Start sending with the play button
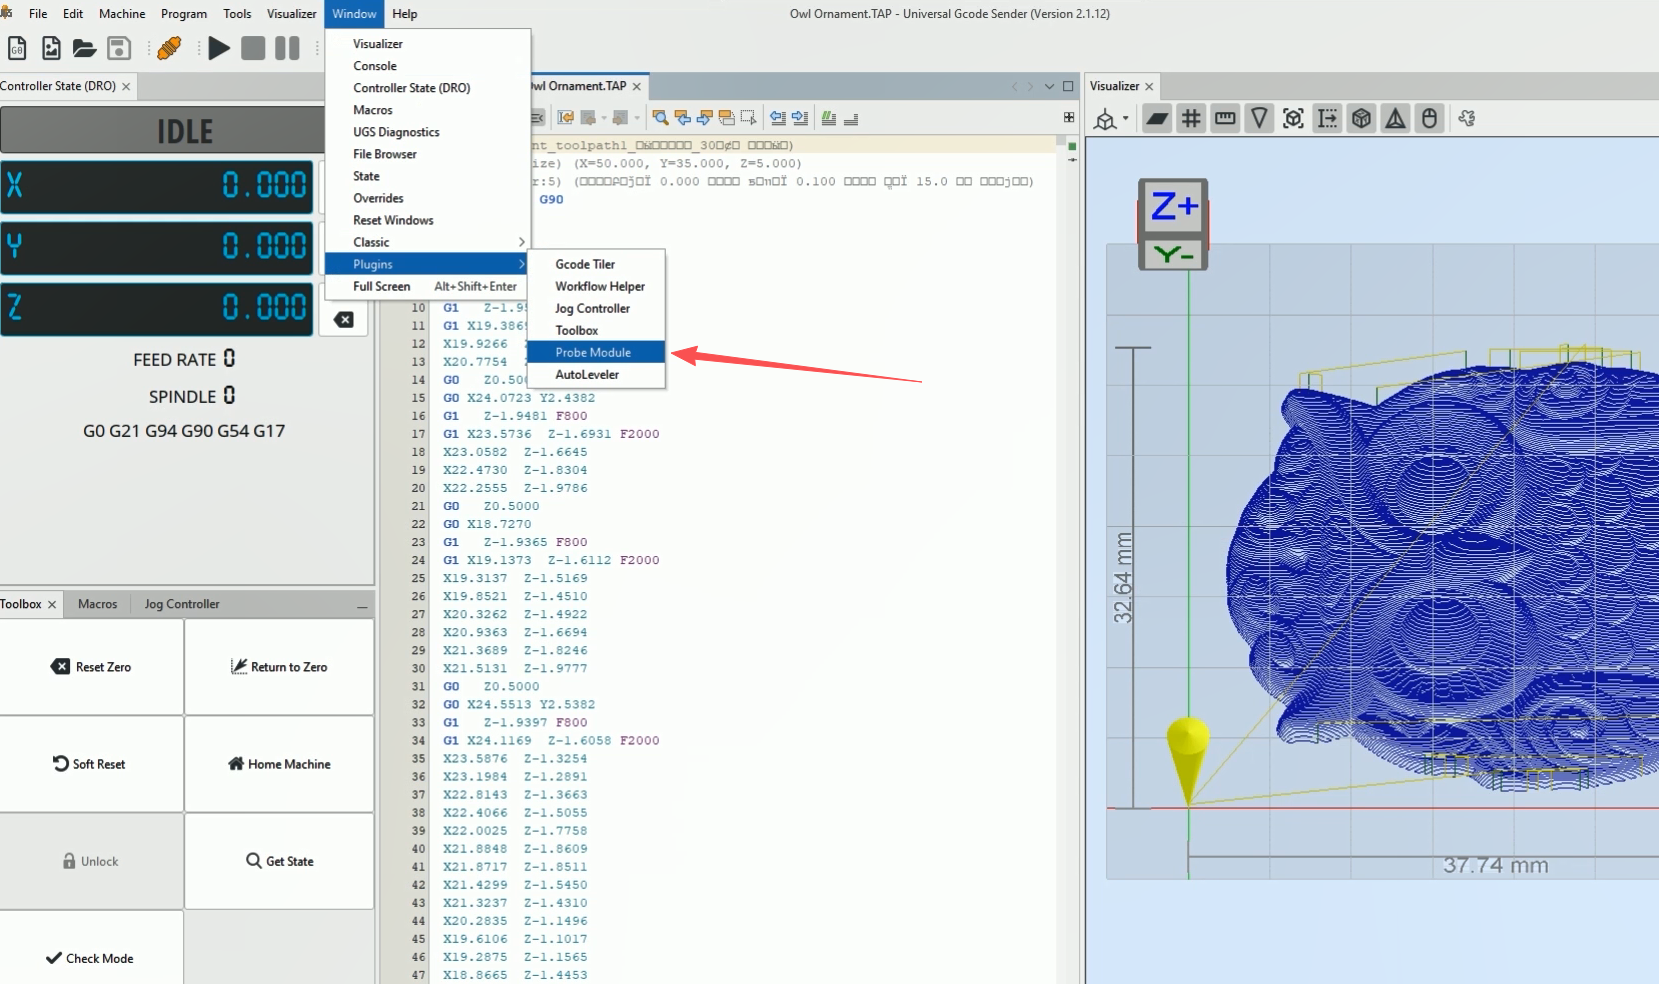The height and width of the screenshot is (984, 1659). [219, 48]
